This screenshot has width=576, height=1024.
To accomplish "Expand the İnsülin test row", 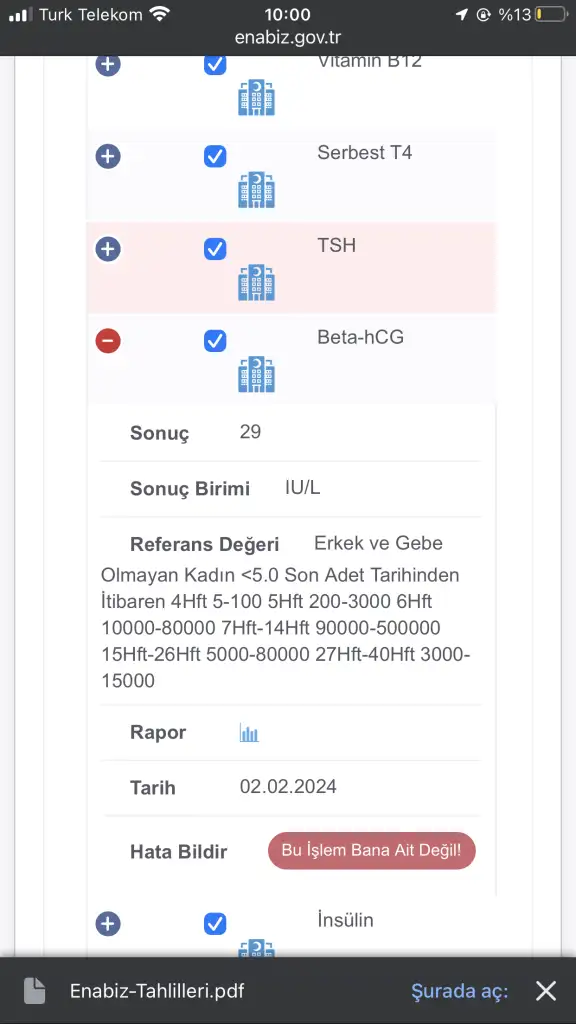I will [108, 924].
